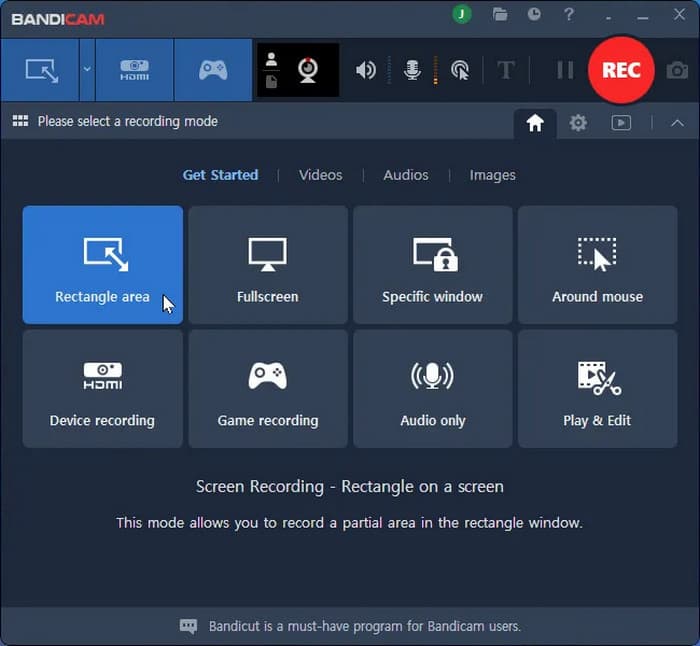This screenshot has height=646, width=700.
Task: Switch to the Audios tab
Action: click(406, 175)
